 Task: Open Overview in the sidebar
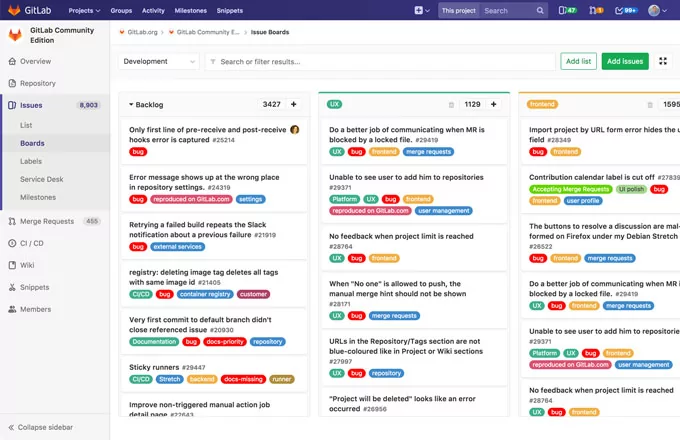(x=35, y=61)
